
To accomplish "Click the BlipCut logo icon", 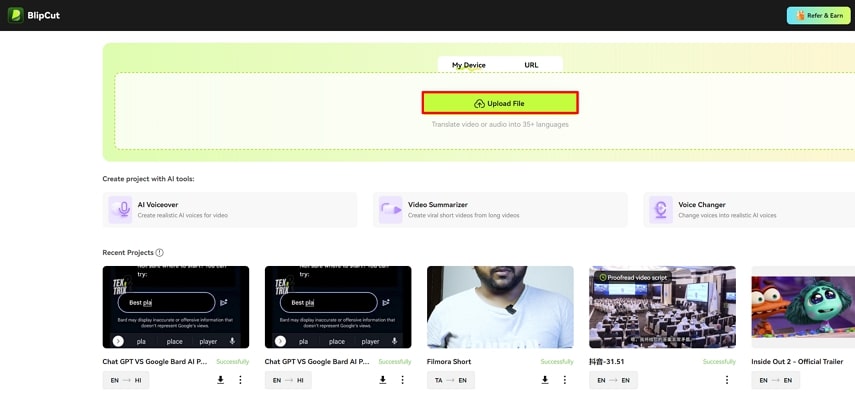I will (15, 15).
